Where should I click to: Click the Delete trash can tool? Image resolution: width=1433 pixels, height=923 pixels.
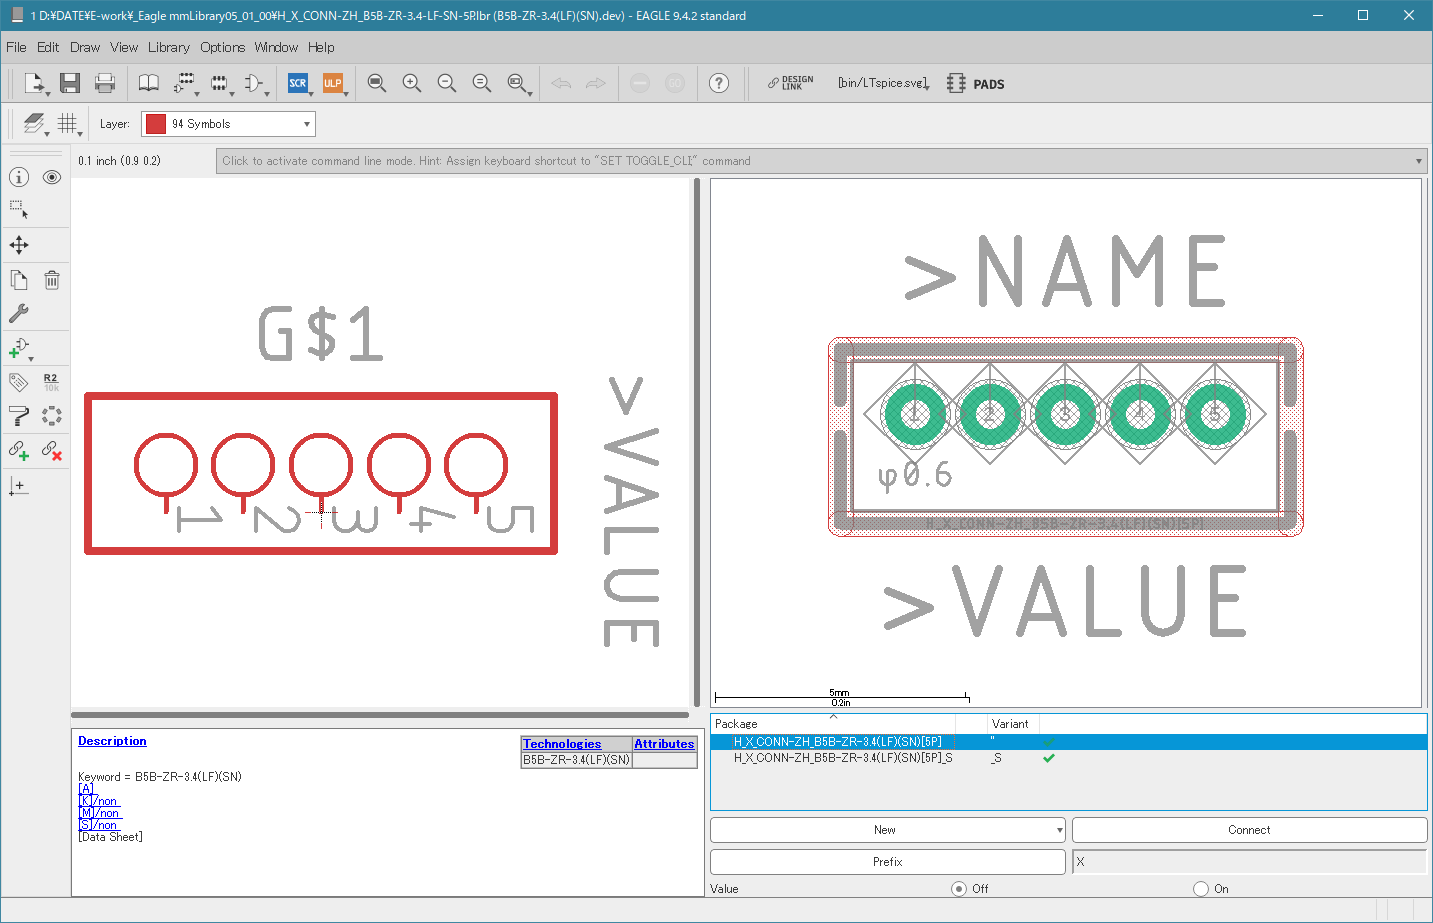(52, 280)
